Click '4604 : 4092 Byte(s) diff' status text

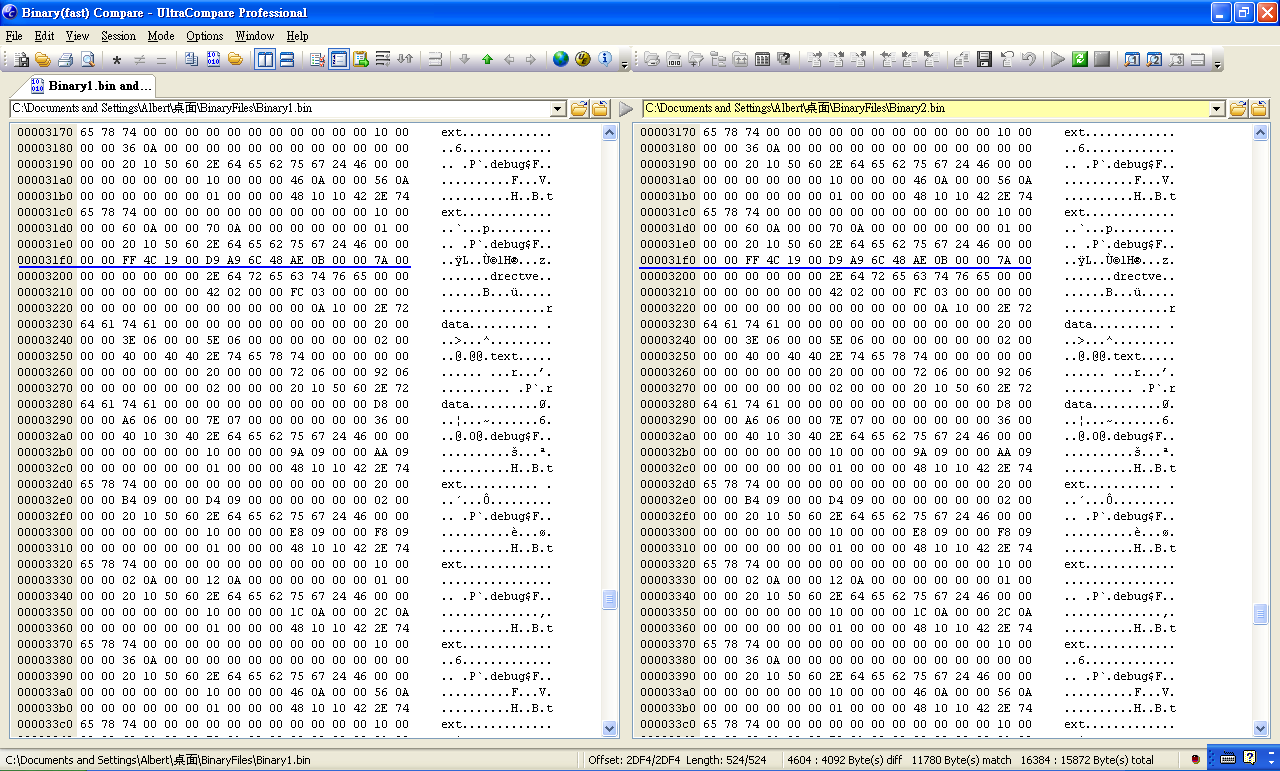point(845,760)
